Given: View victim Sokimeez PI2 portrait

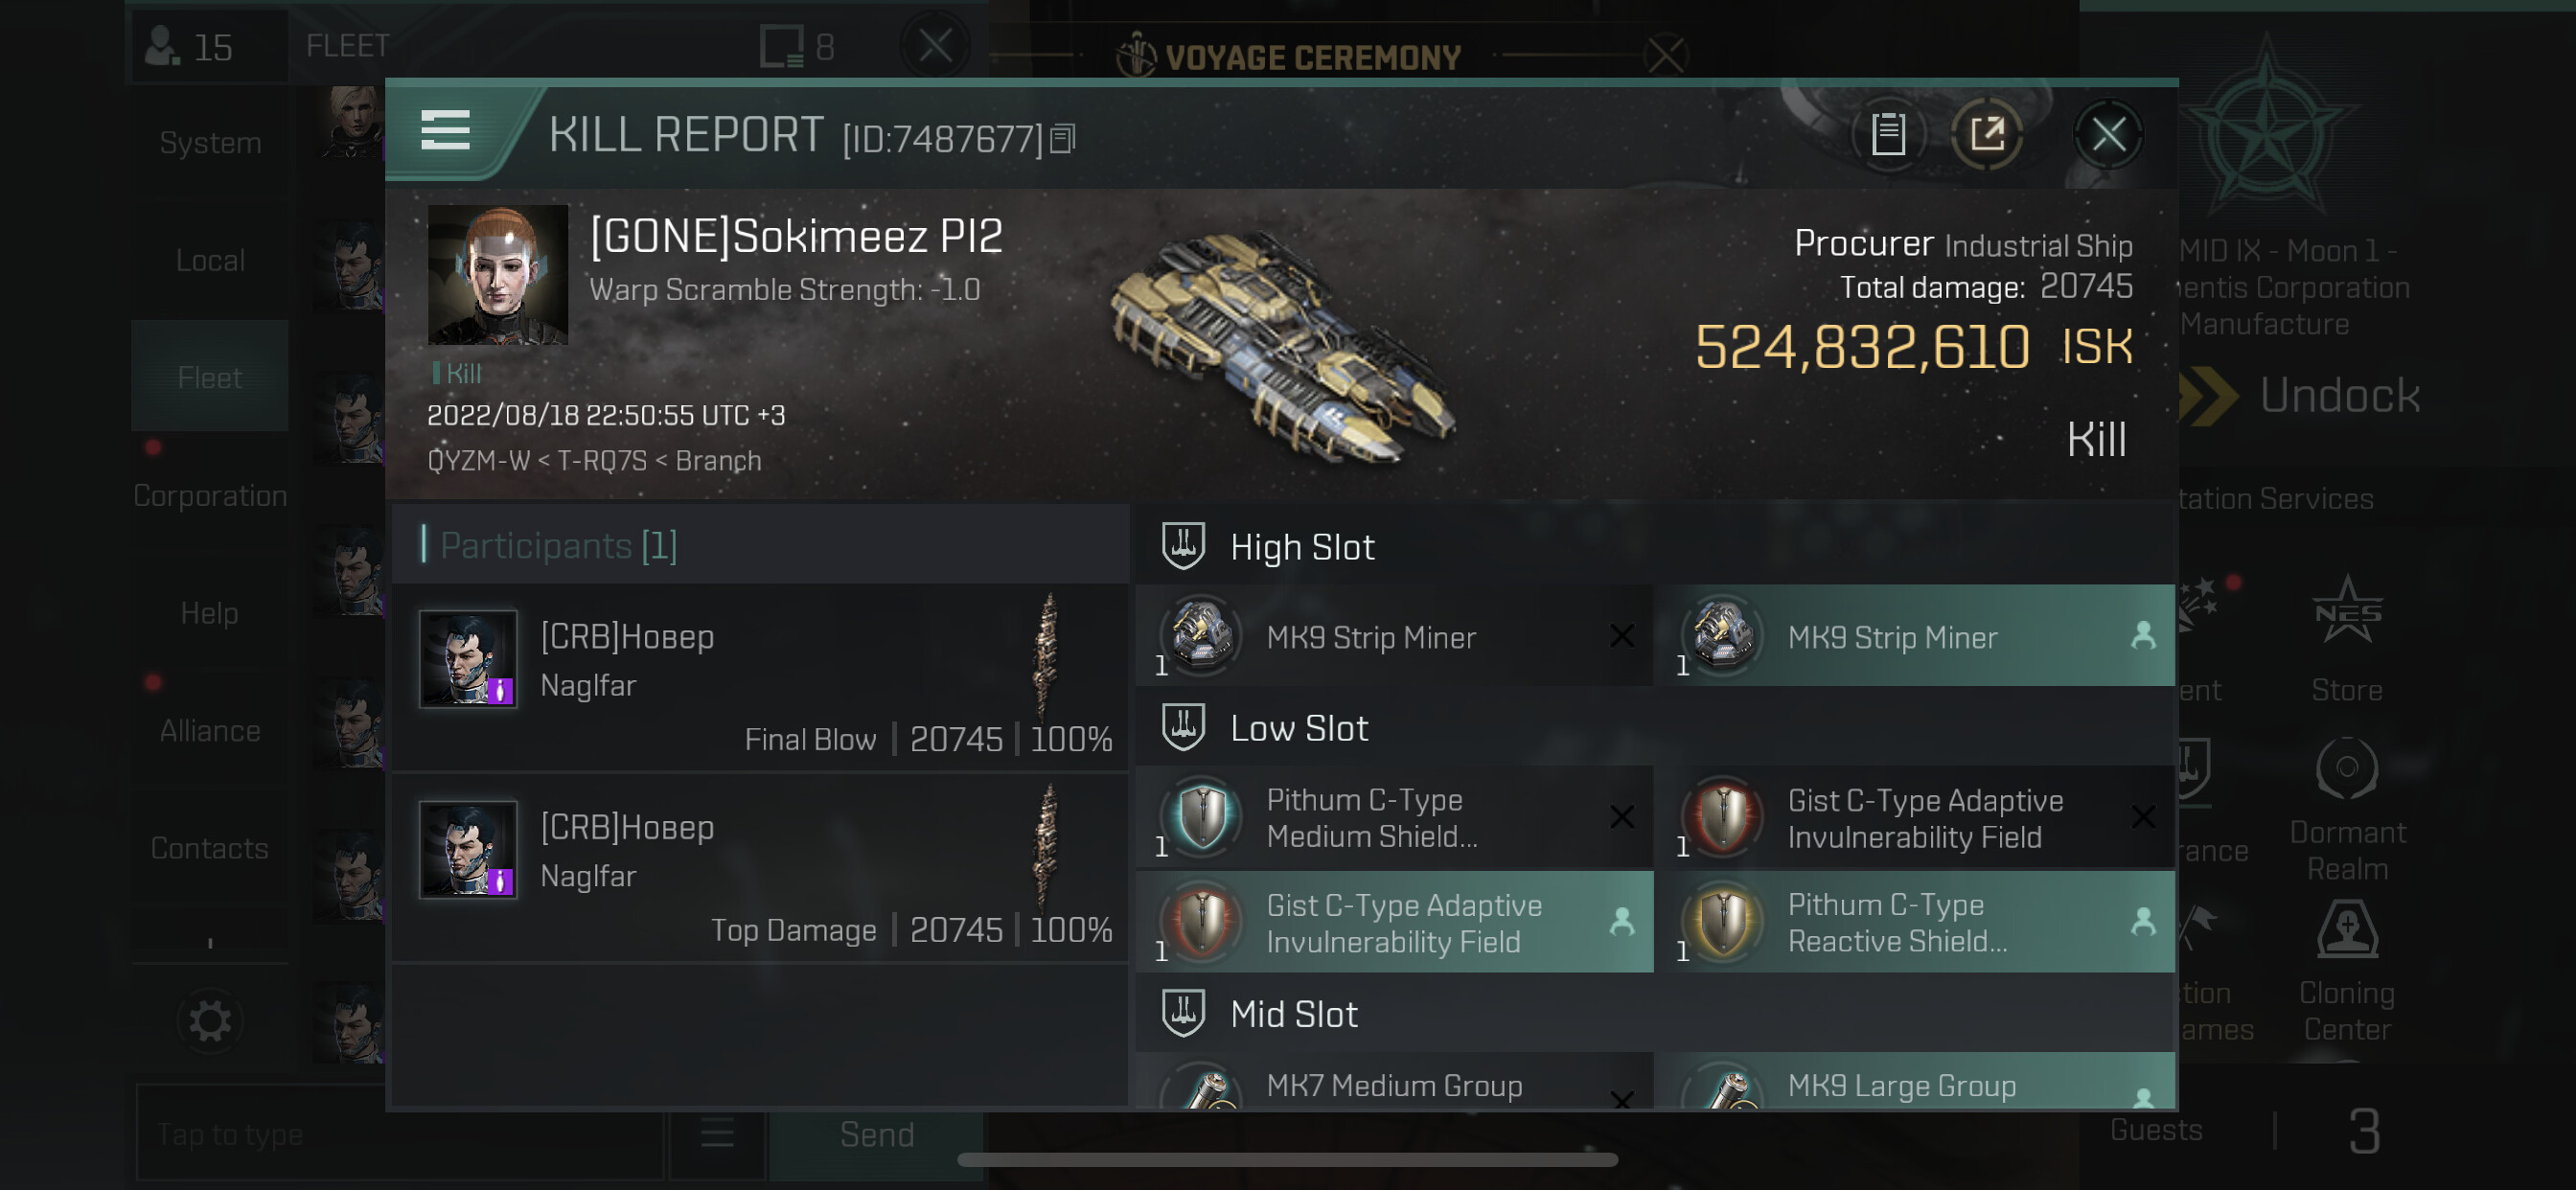Looking at the screenshot, I should 497,275.
